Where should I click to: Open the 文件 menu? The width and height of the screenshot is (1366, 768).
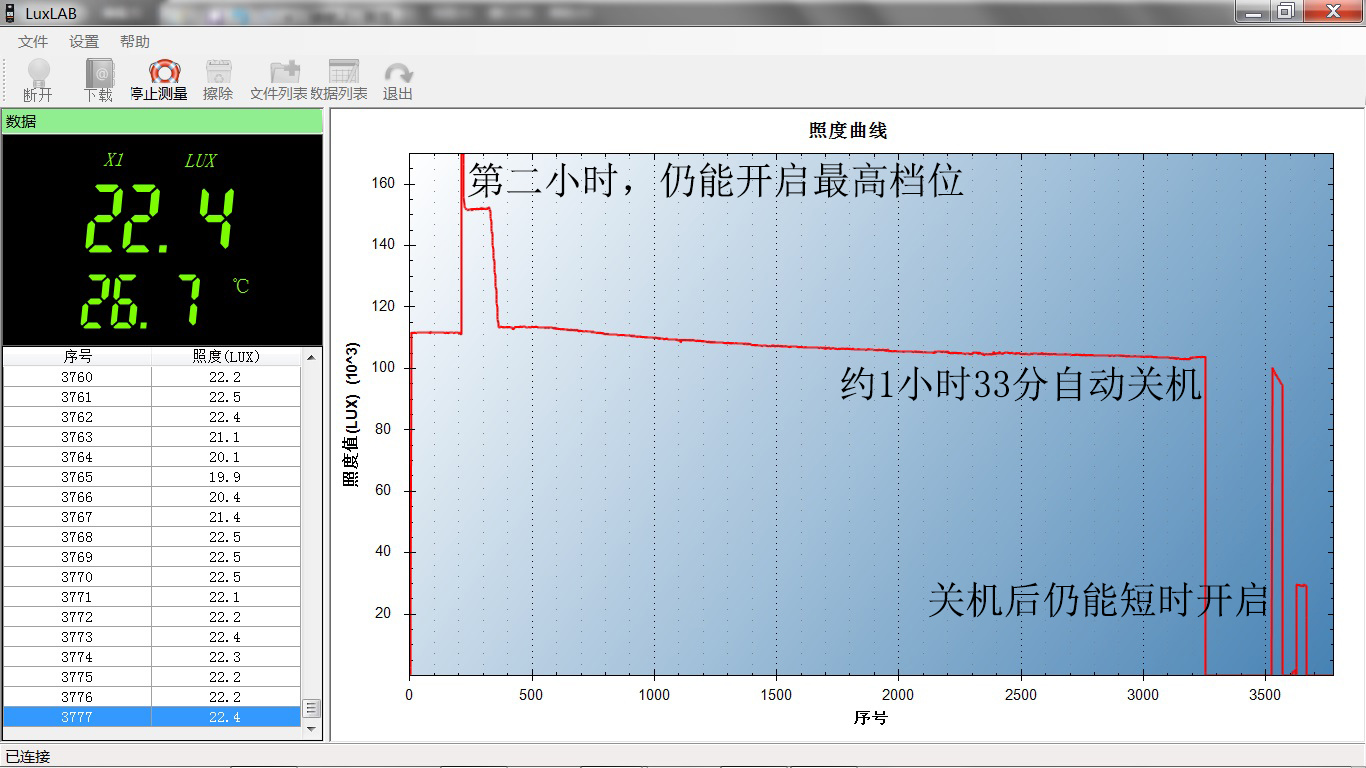coord(32,41)
